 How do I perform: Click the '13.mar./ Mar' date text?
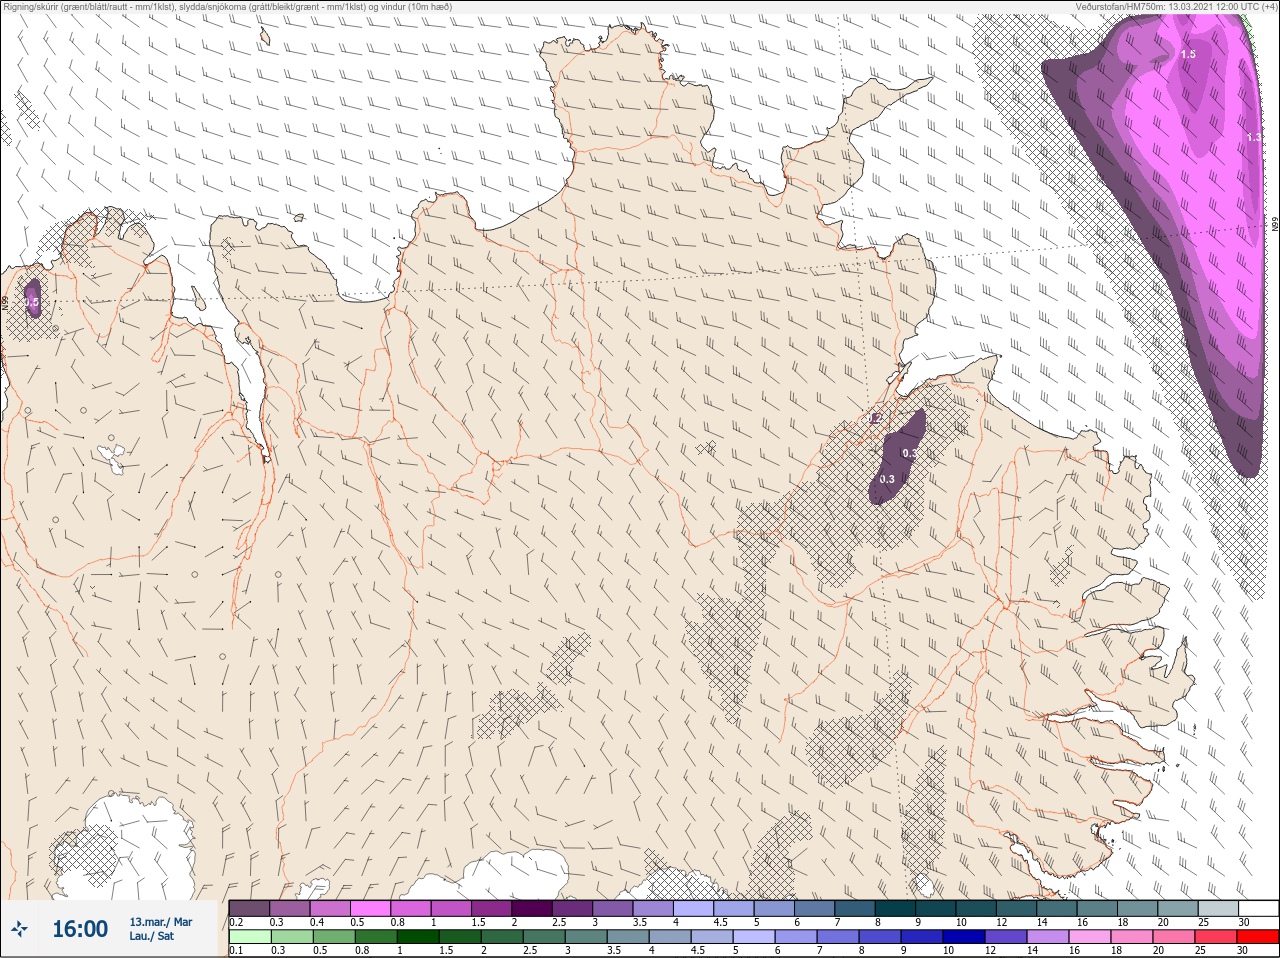coord(161,922)
